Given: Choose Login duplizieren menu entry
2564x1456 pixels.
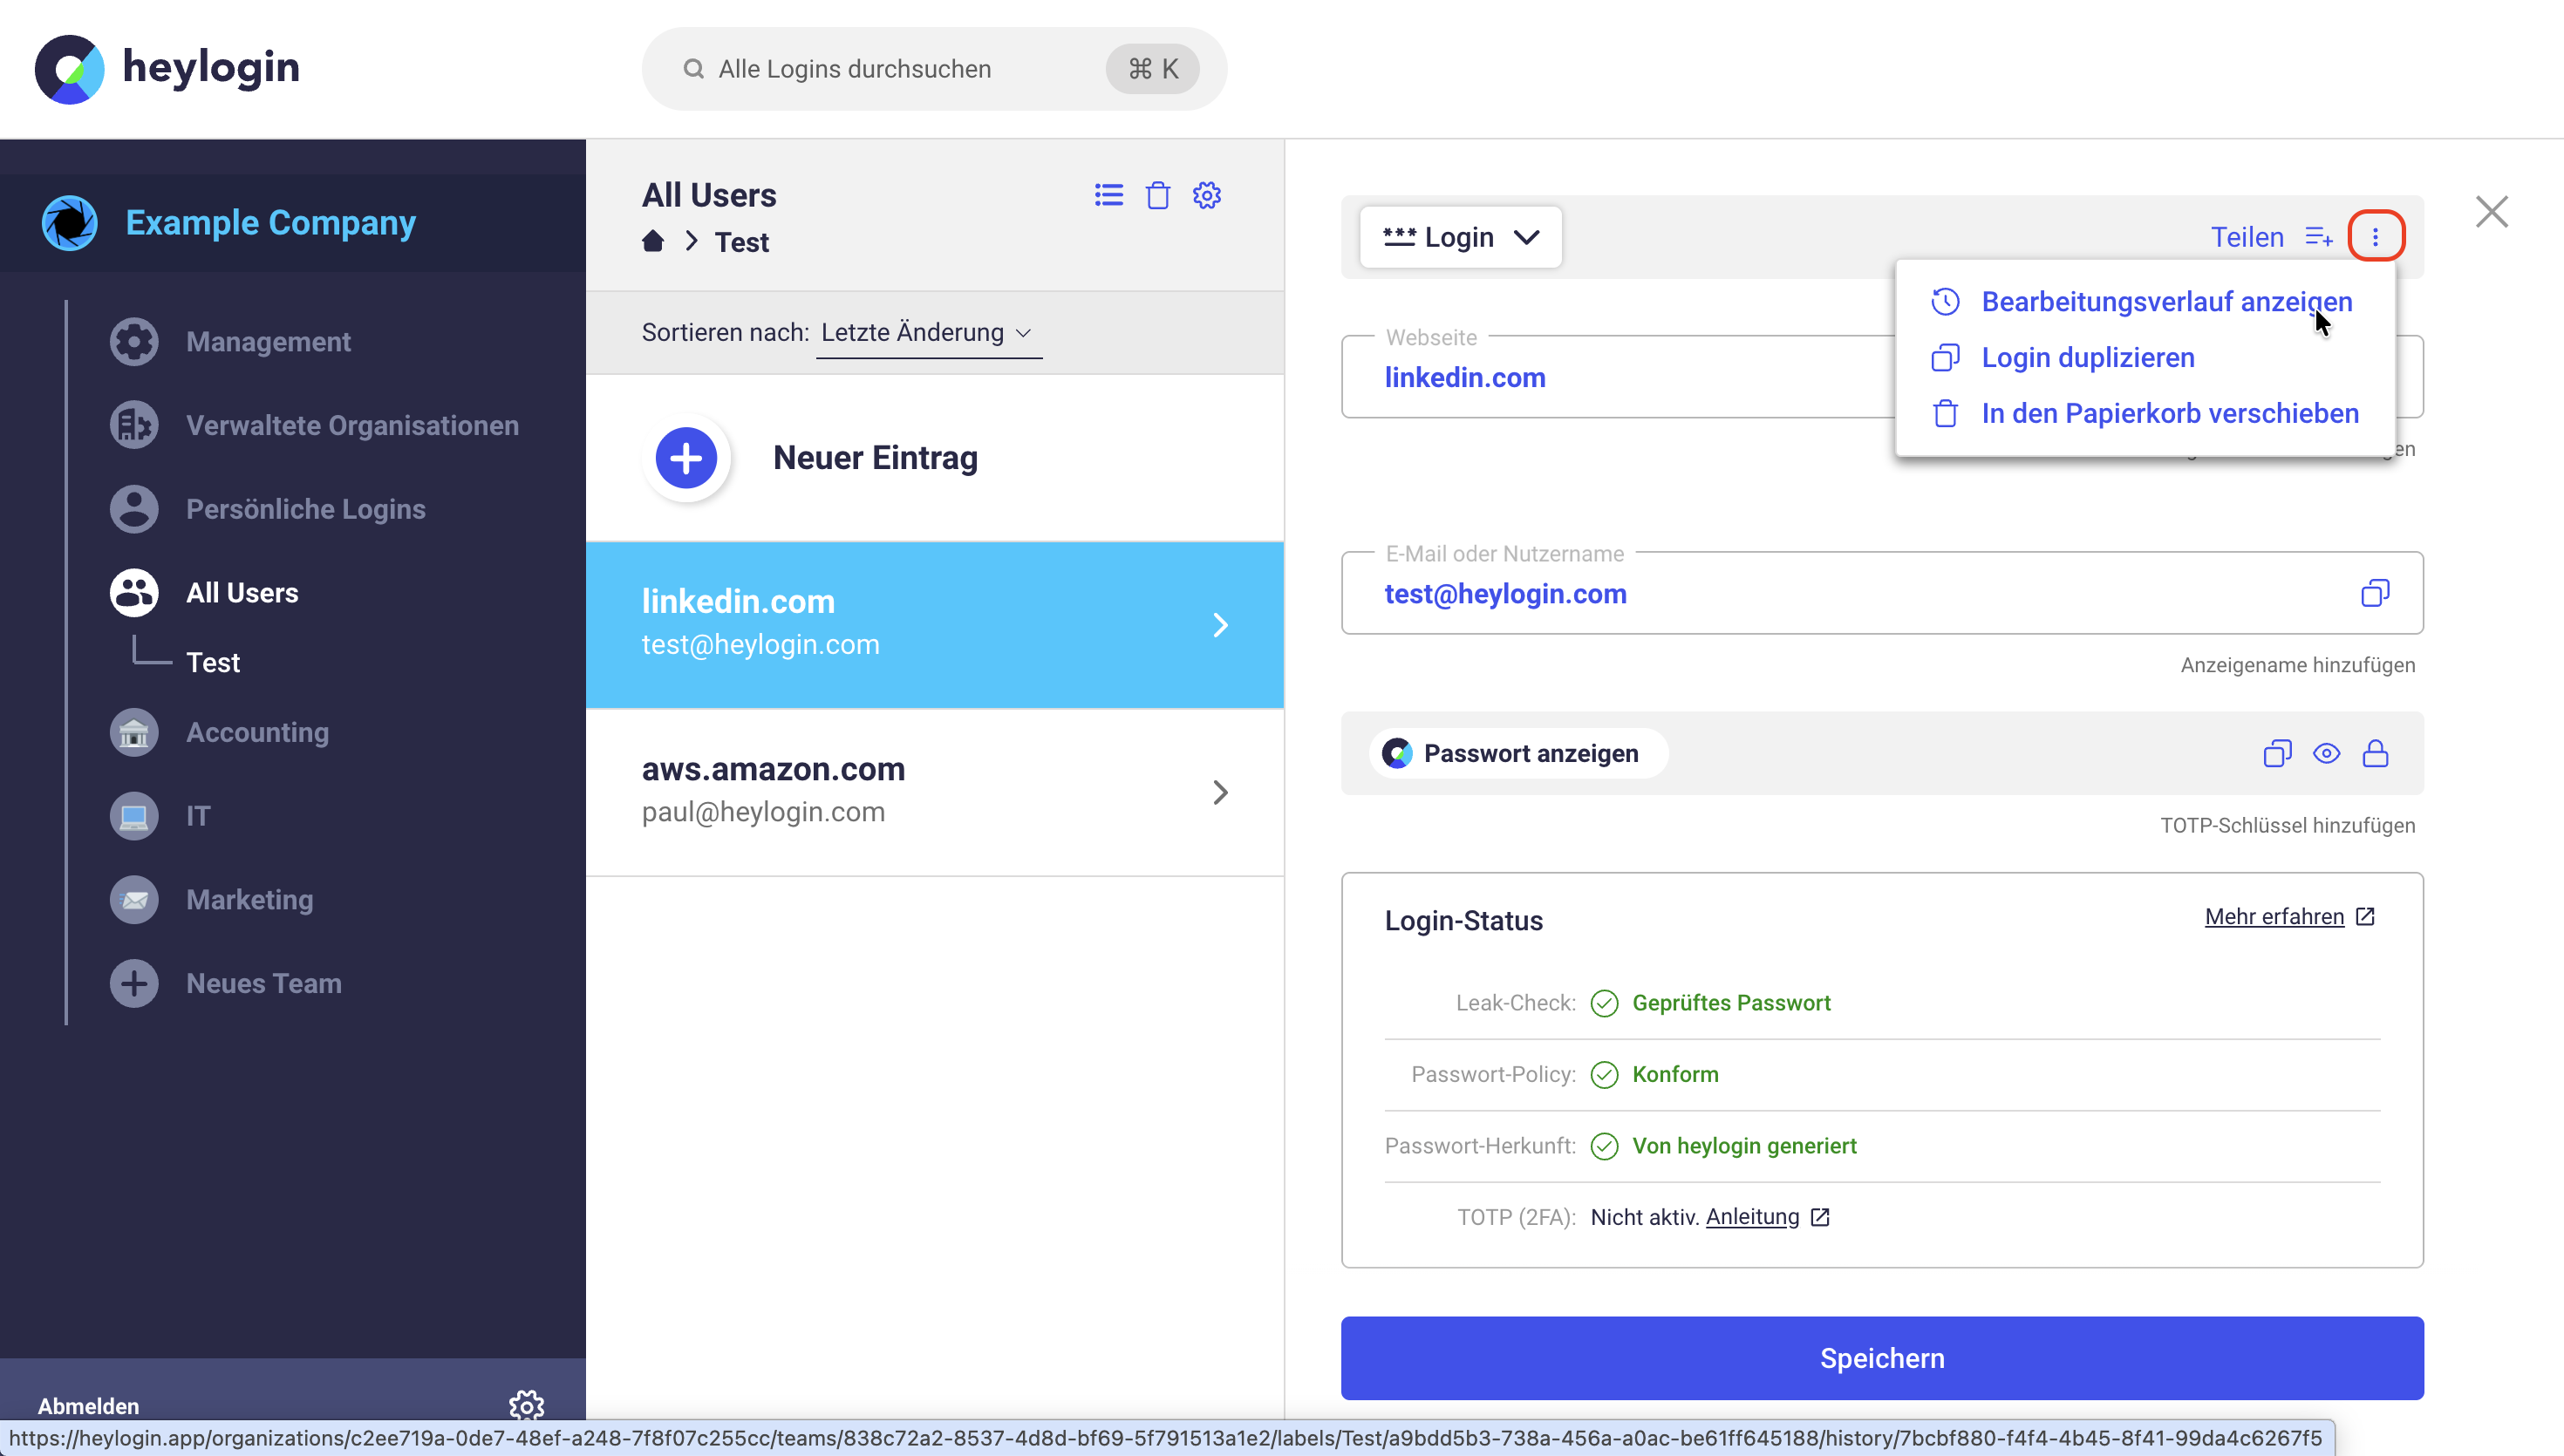Looking at the screenshot, I should [2087, 357].
